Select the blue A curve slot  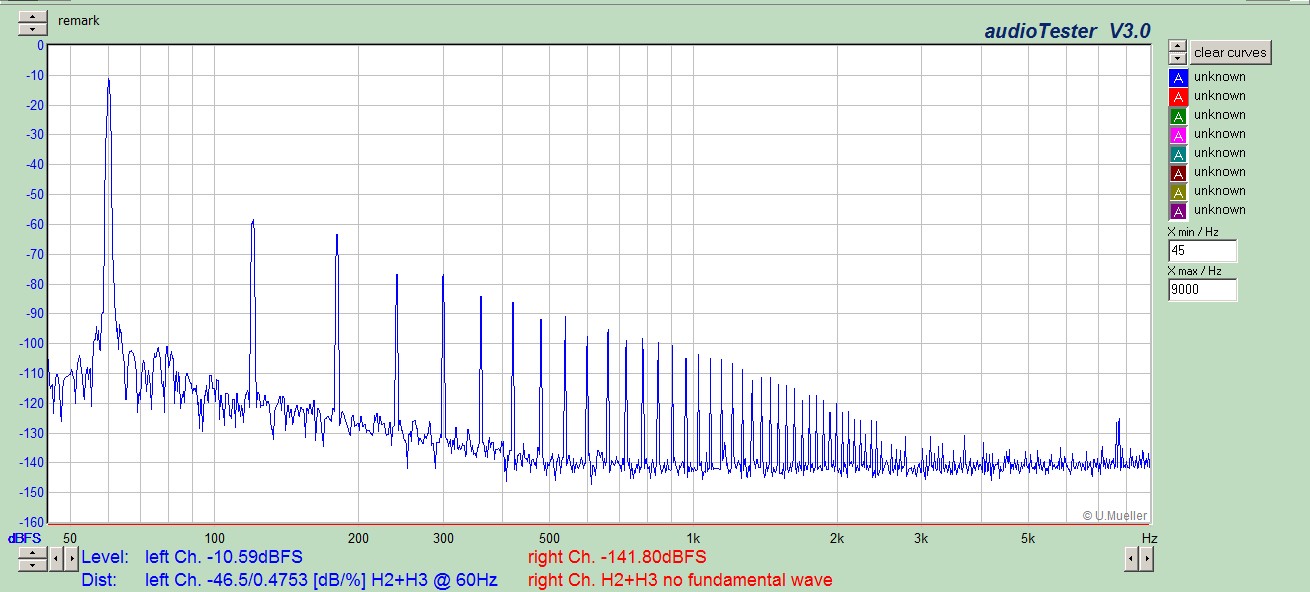pyautogui.click(x=1178, y=77)
